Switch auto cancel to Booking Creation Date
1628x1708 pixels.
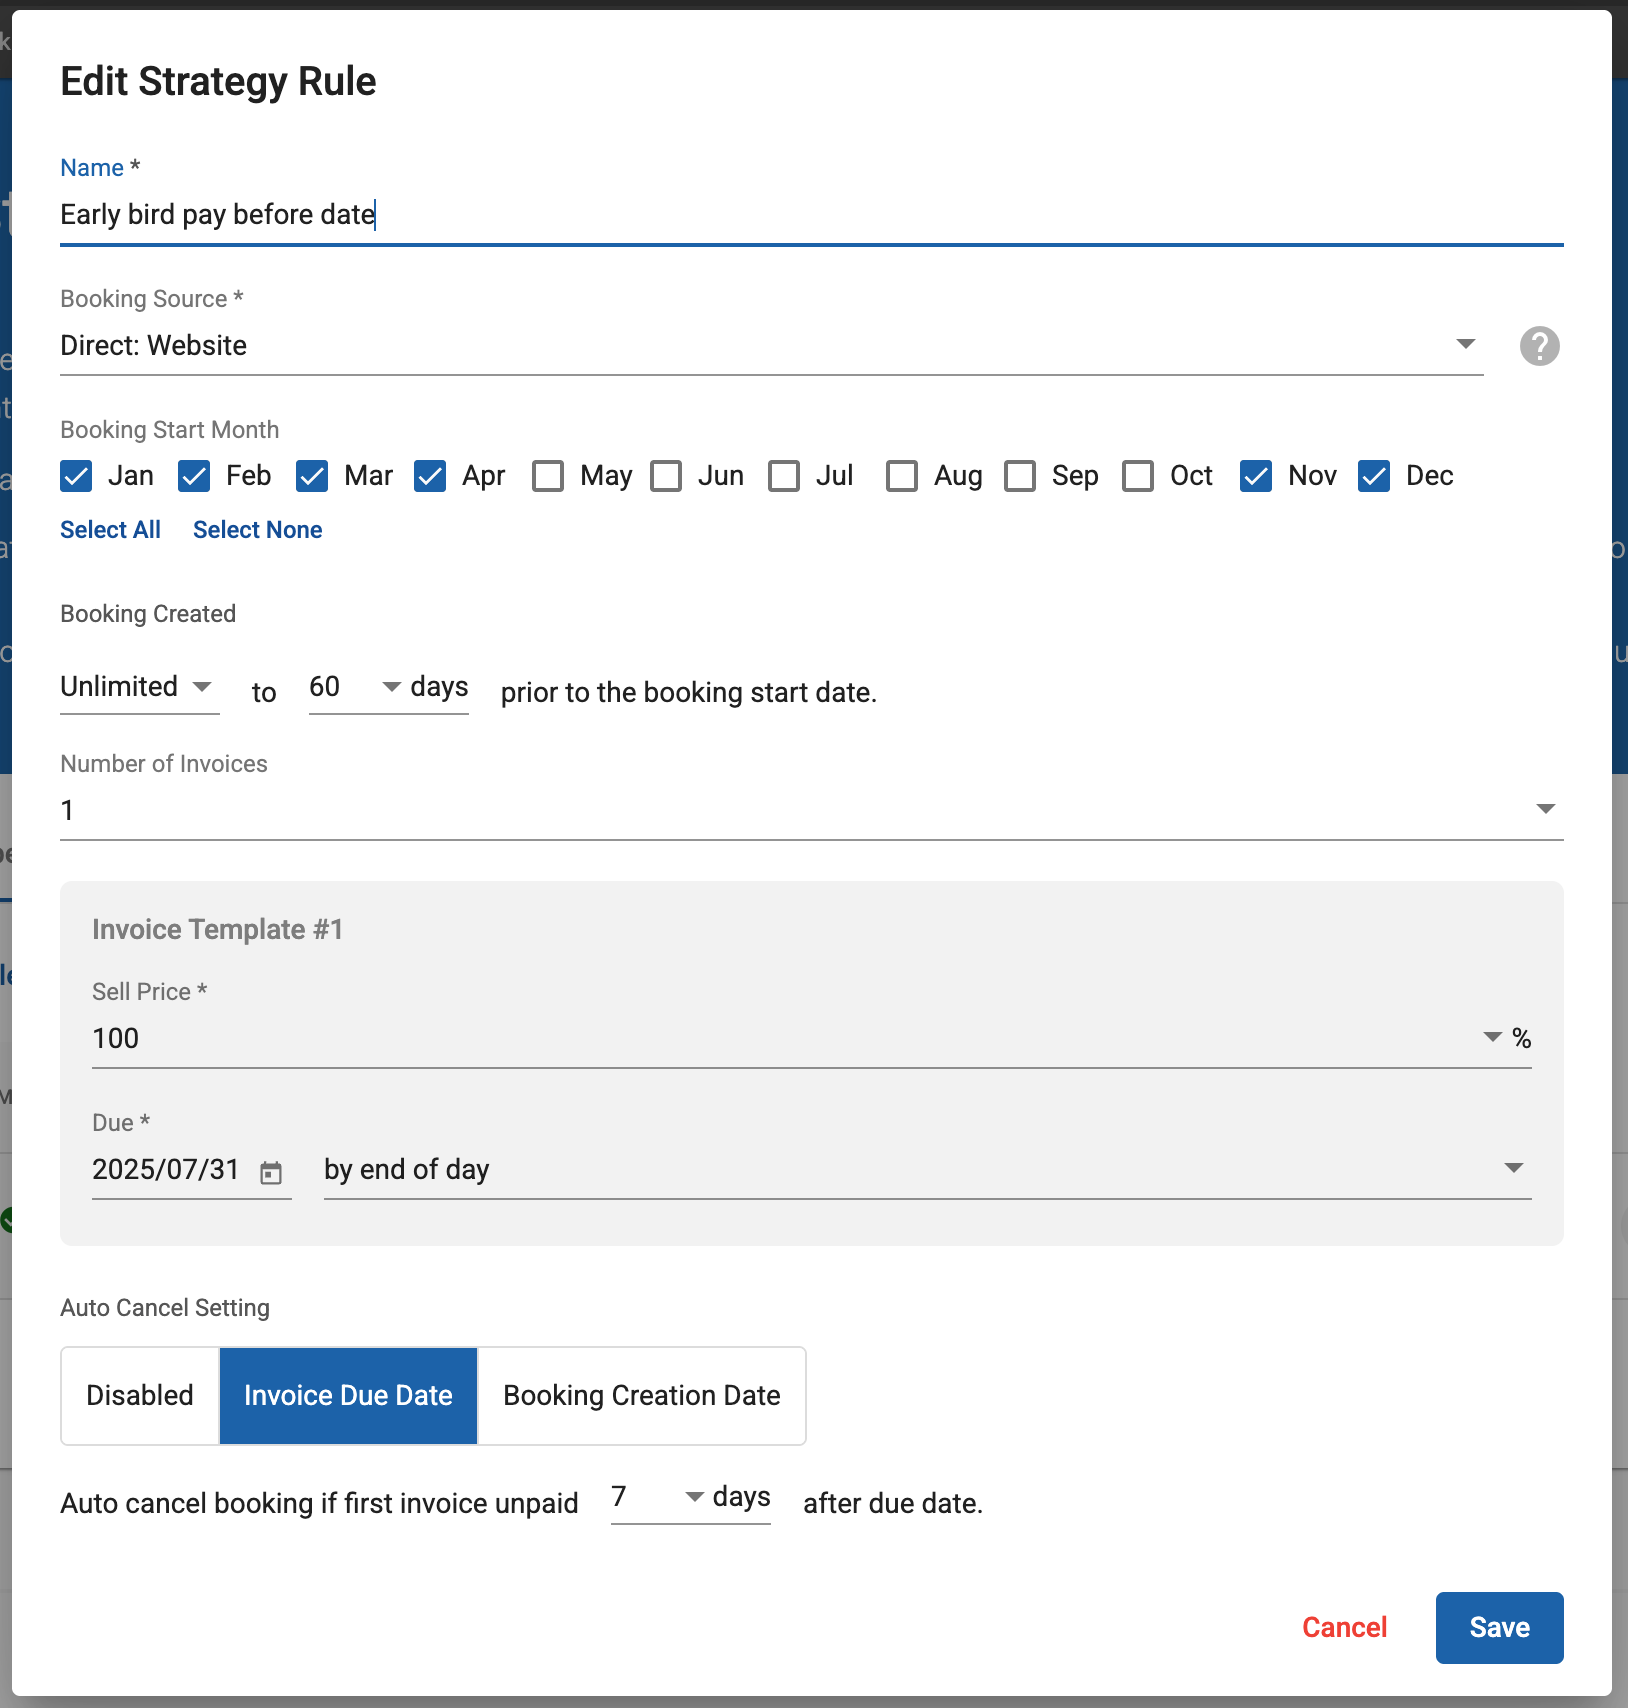[x=641, y=1395]
